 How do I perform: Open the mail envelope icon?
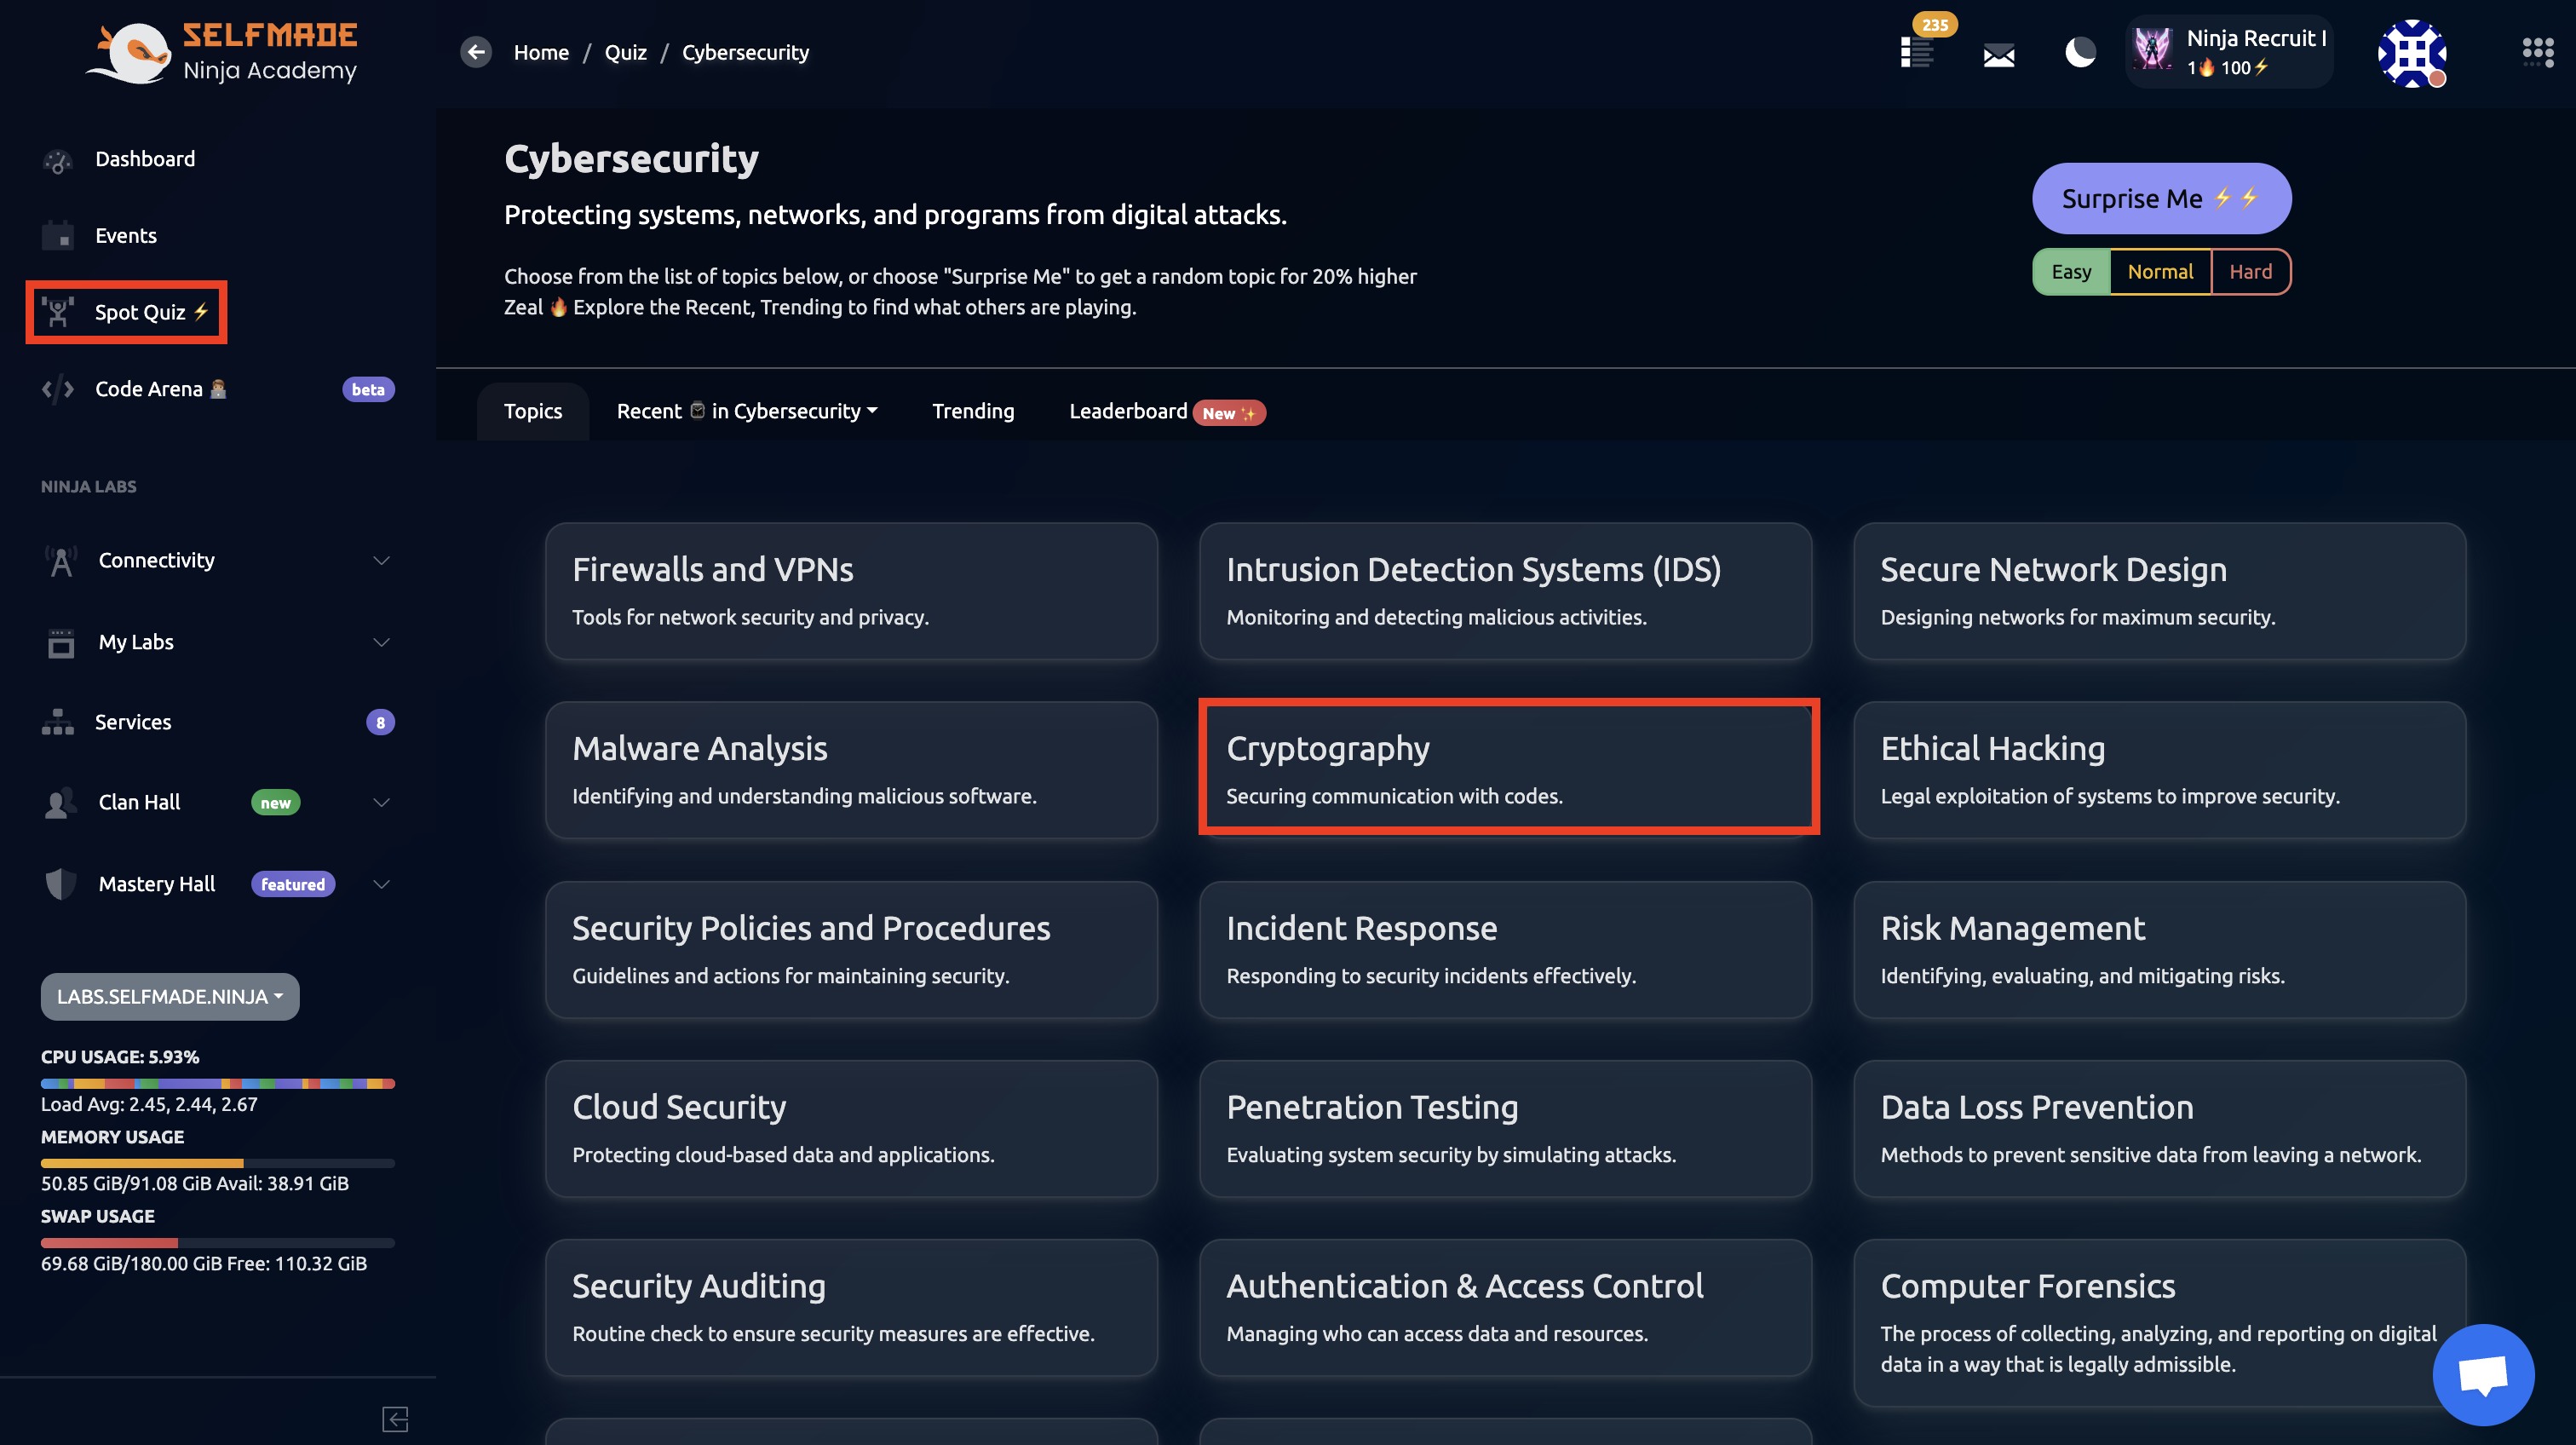click(x=1998, y=55)
